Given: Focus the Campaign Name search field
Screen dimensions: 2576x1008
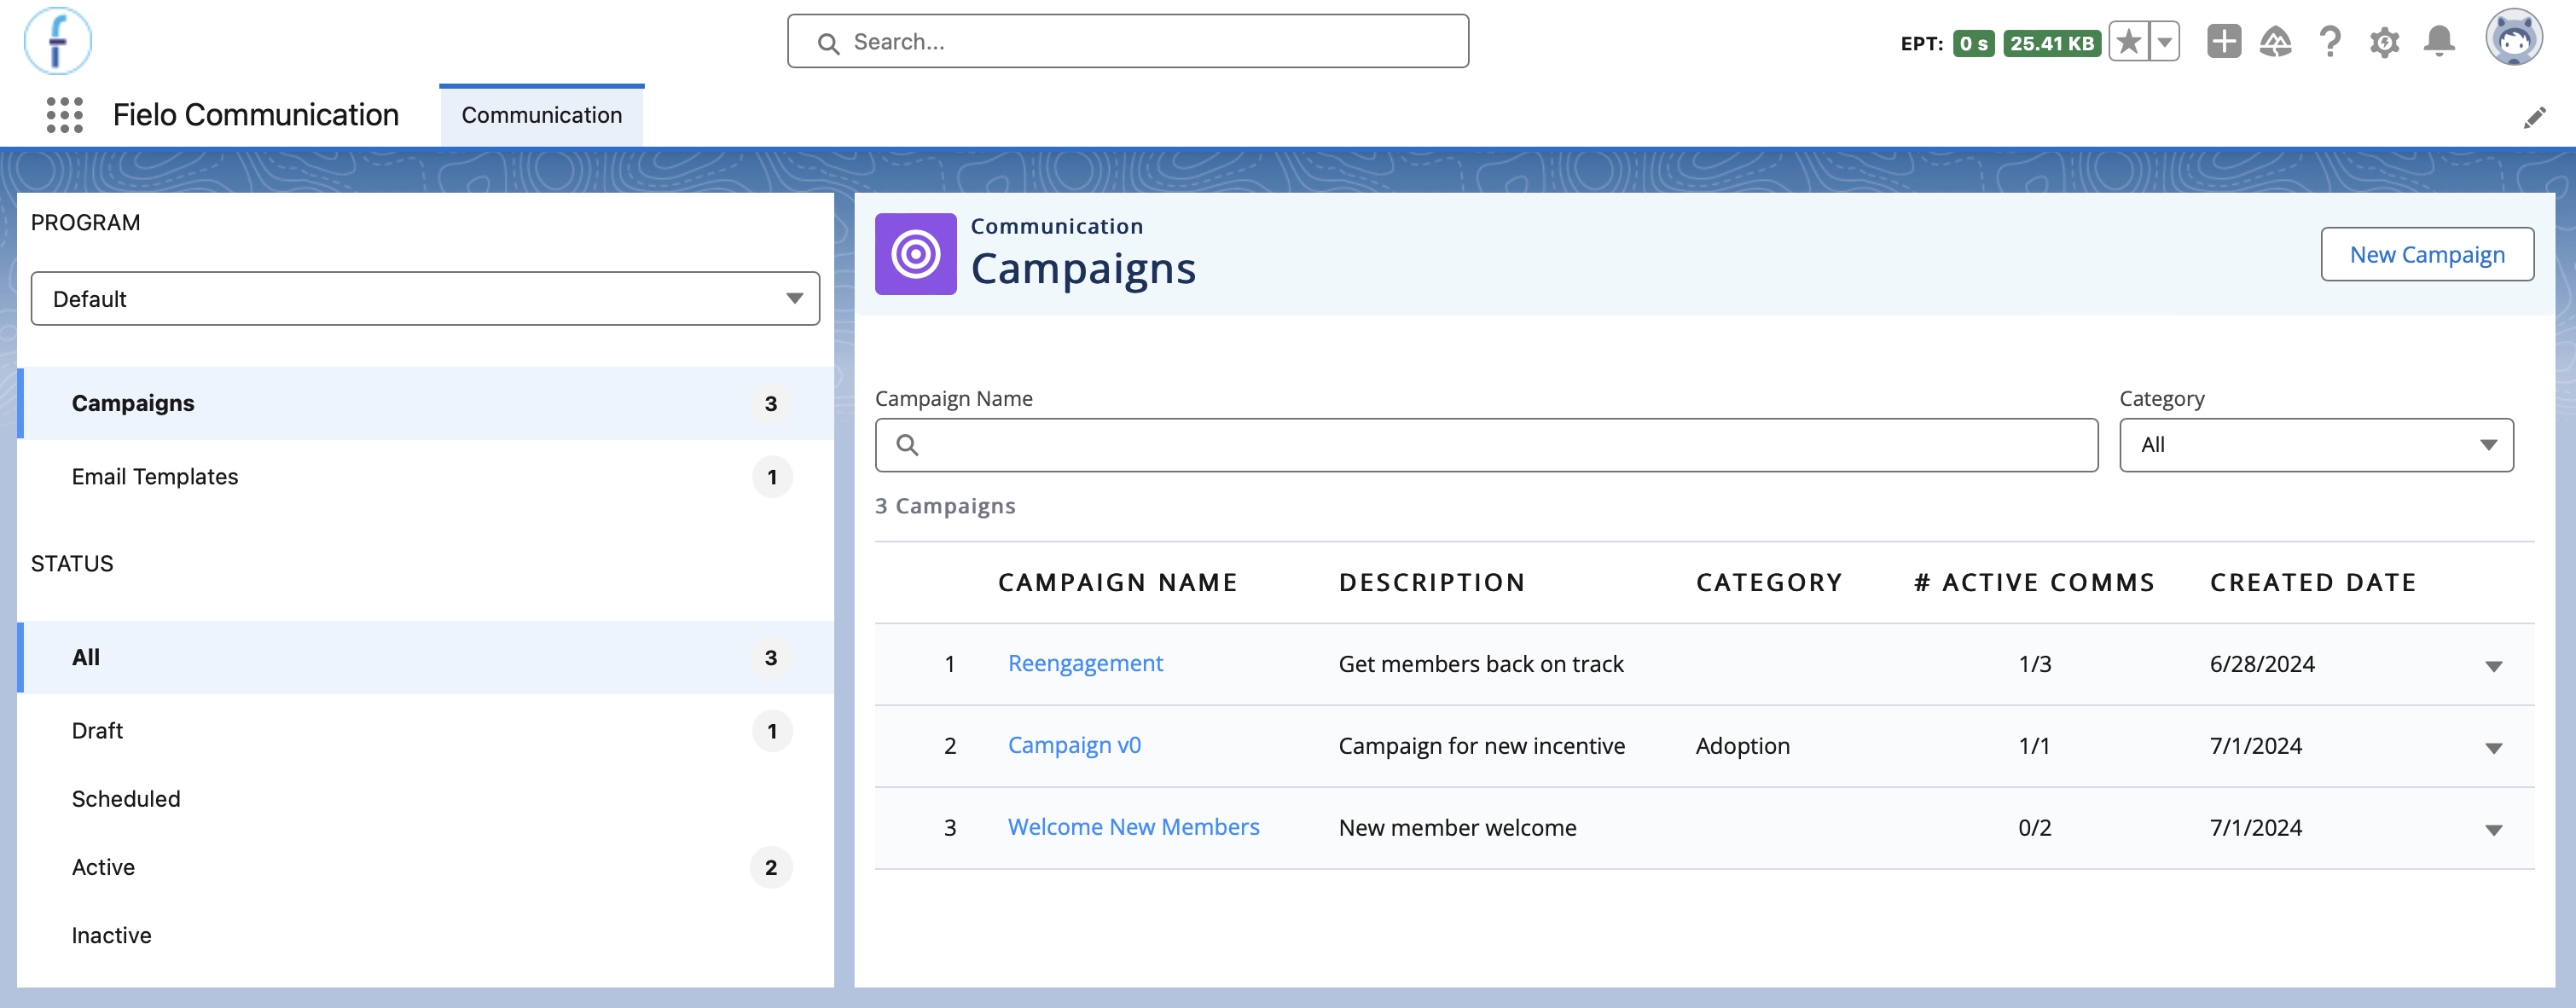Looking at the screenshot, I should pyautogui.click(x=1486, y=445).
